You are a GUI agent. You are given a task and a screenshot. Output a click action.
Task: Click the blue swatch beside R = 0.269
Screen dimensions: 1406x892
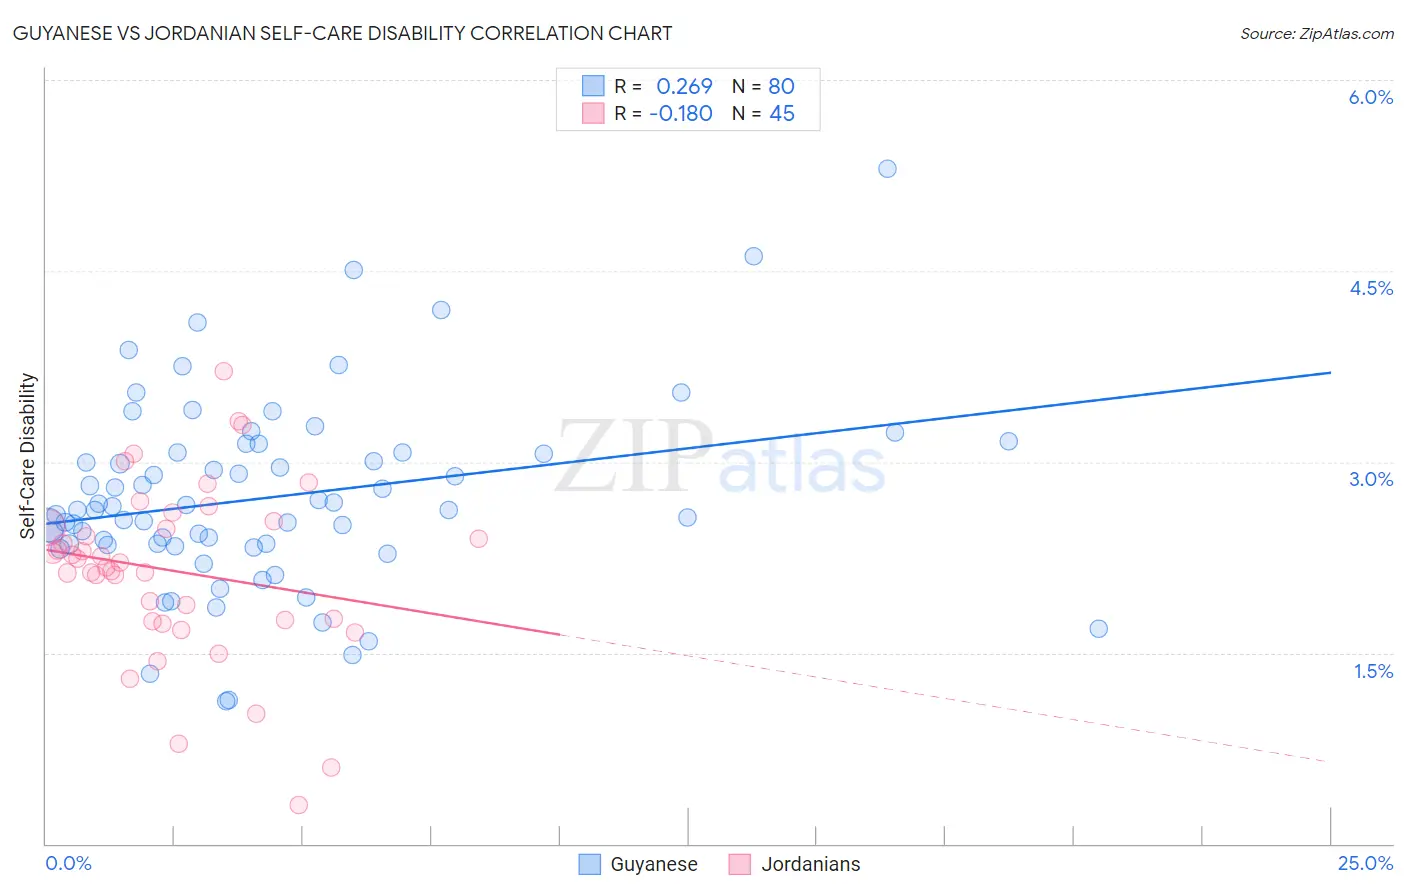pos(593,86)
